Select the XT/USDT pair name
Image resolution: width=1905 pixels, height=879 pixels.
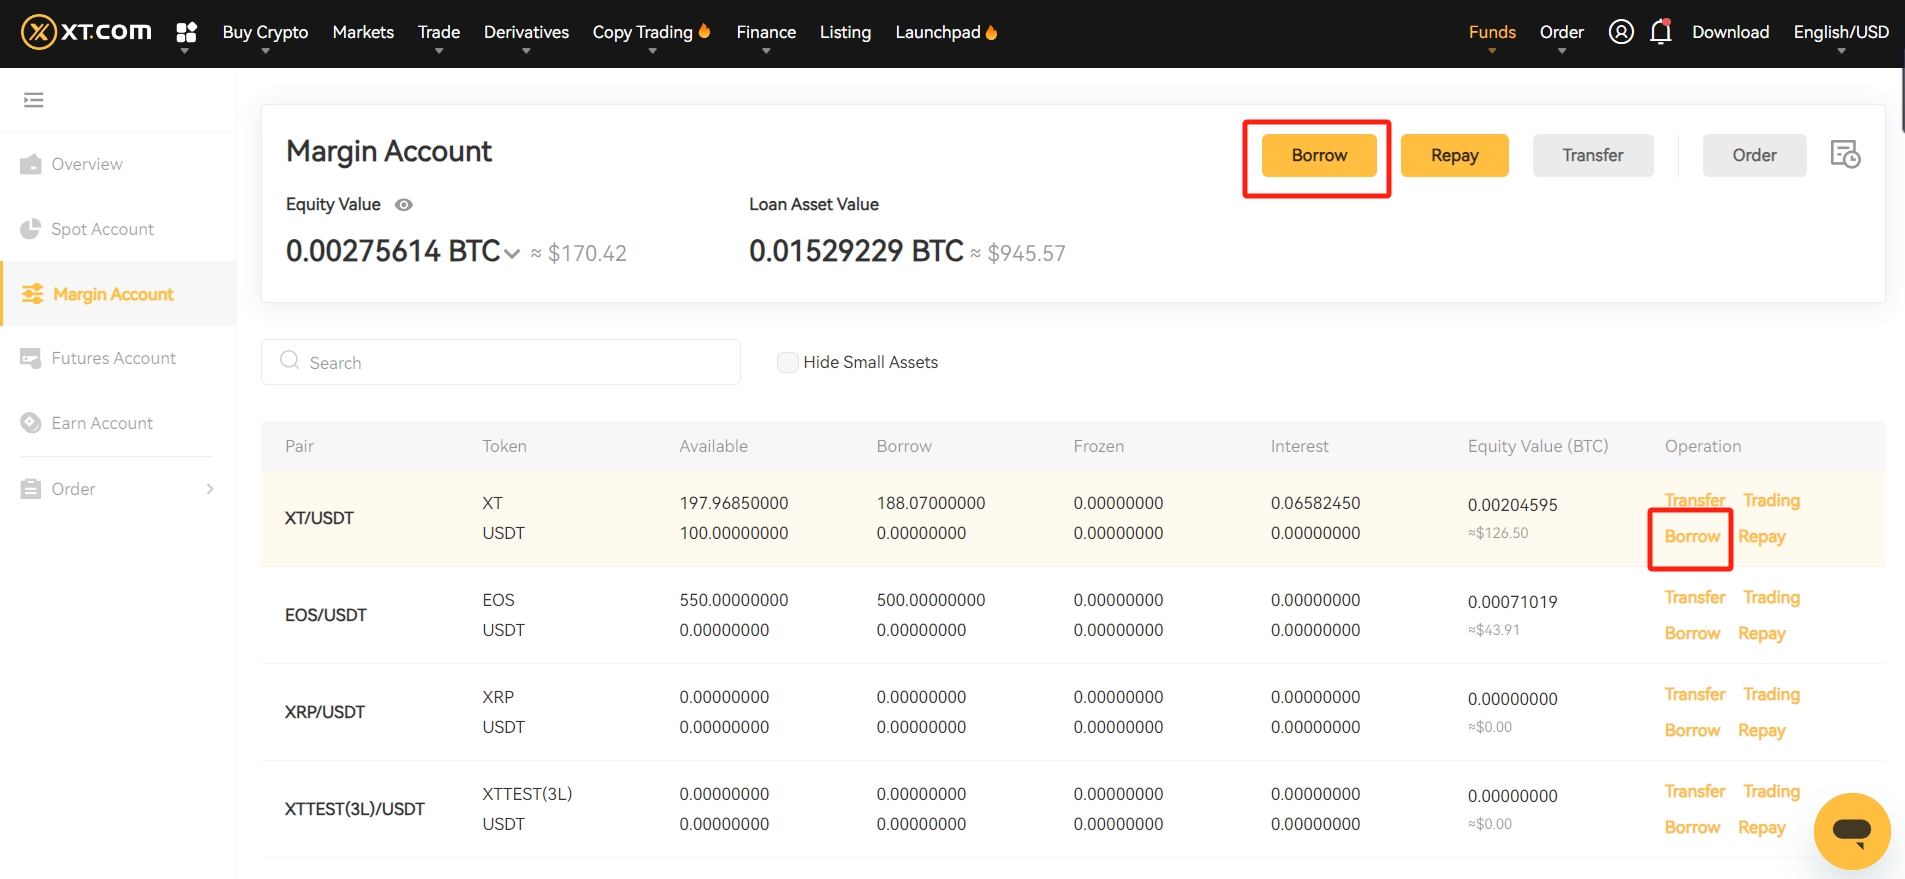[x=319, y=518]
